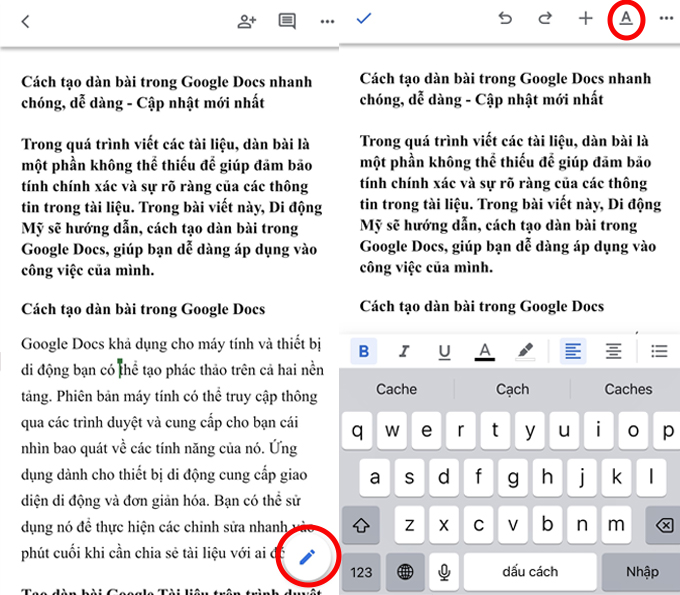The width and height of the screenshot is (680, 595).
Task: Open the more options menu in left view
Action: pyautogui.click(x=327, y=21)
